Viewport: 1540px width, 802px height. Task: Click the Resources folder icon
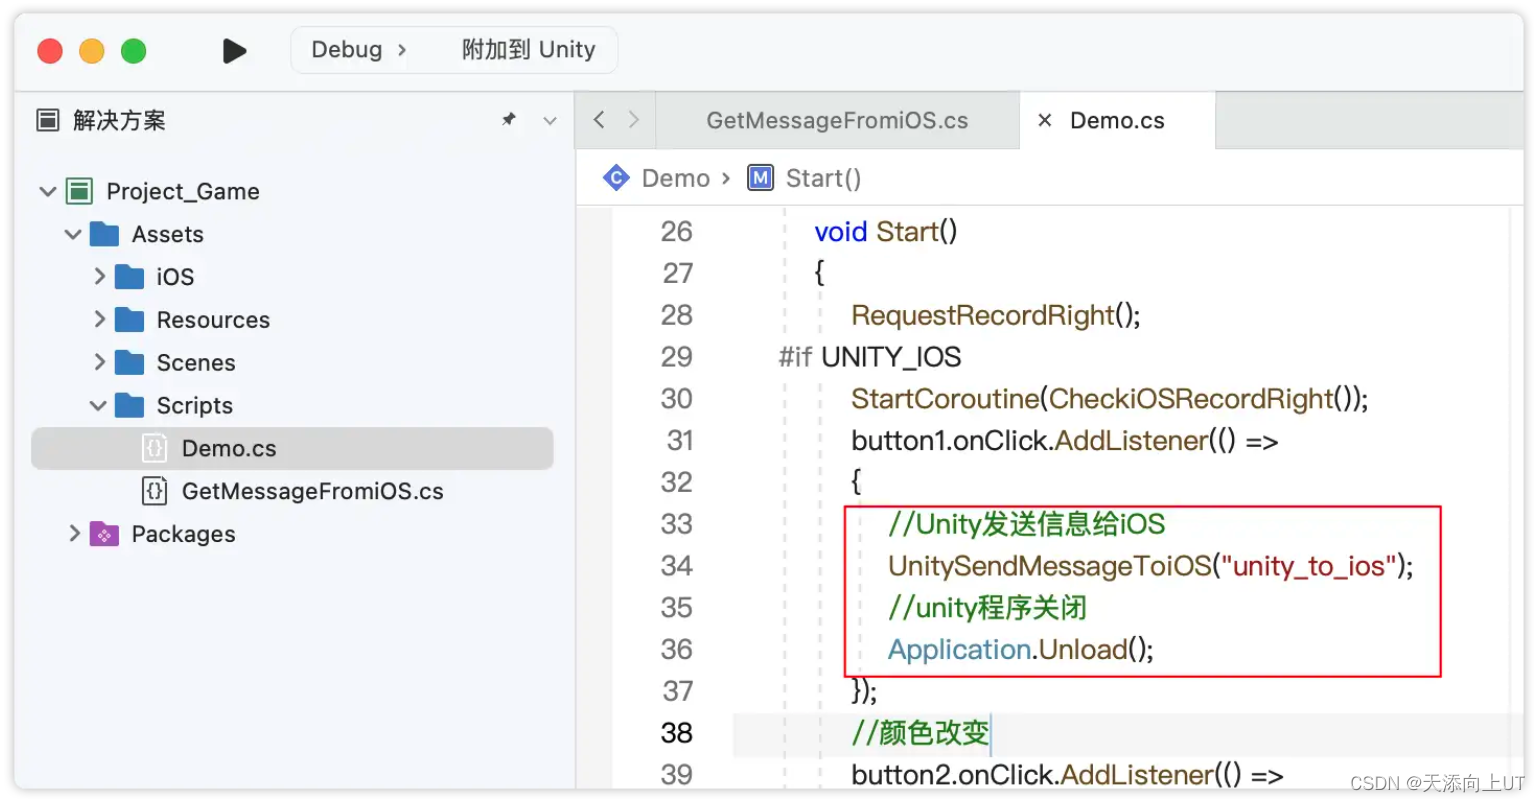129,320
